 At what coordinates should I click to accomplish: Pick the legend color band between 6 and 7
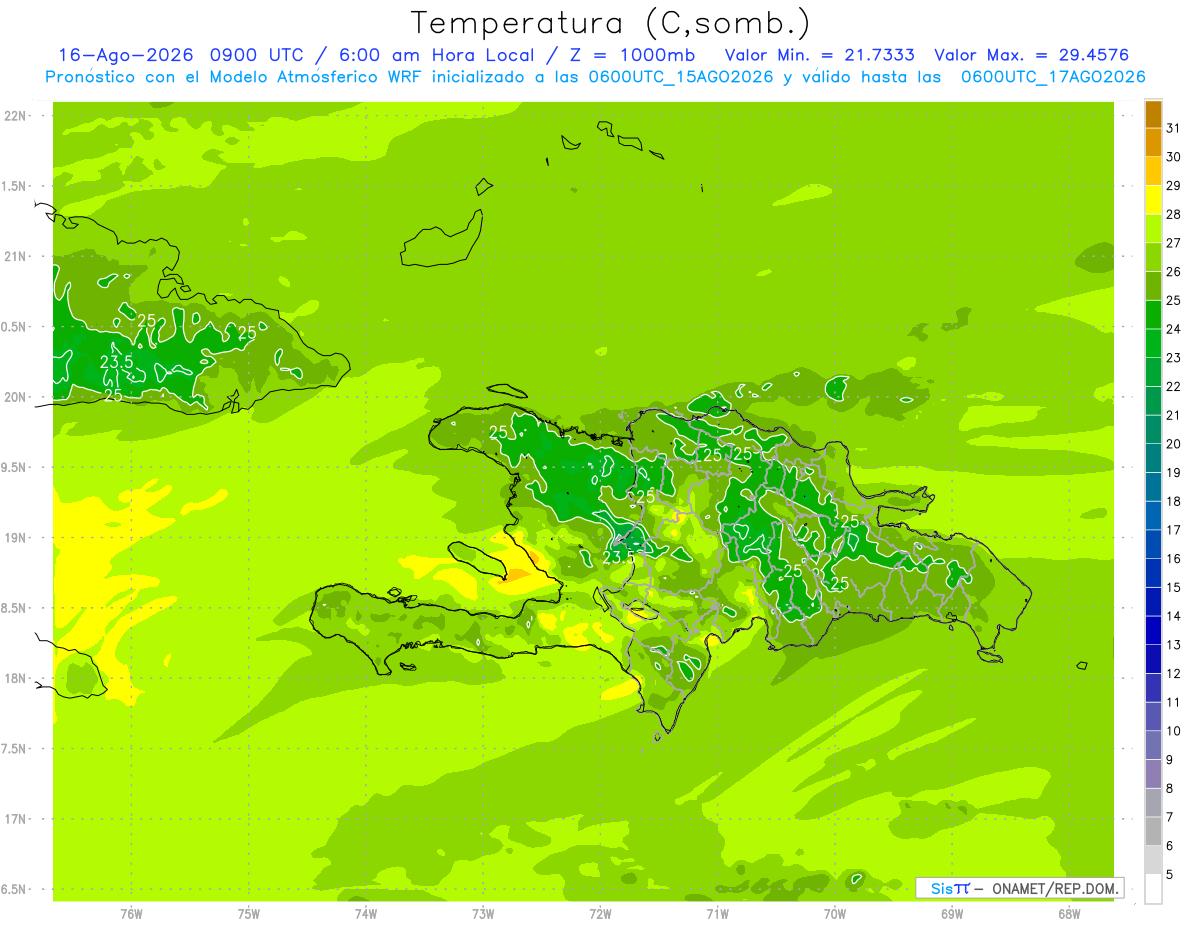(x=1153, y=832)
